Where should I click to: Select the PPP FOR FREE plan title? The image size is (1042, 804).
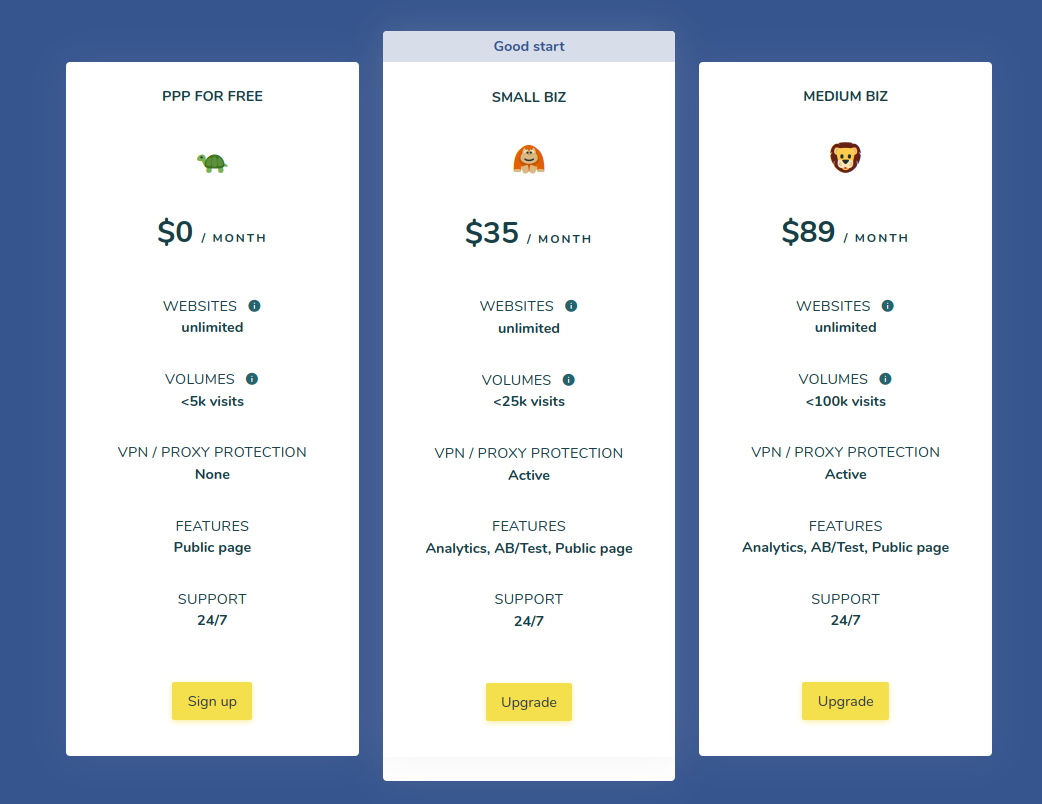(212, 97)
